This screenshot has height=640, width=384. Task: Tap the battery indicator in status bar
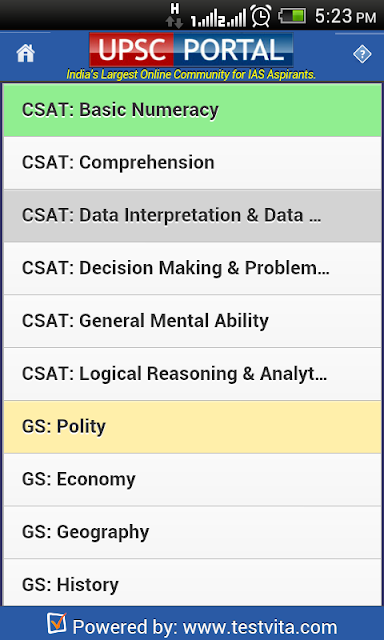292,16
